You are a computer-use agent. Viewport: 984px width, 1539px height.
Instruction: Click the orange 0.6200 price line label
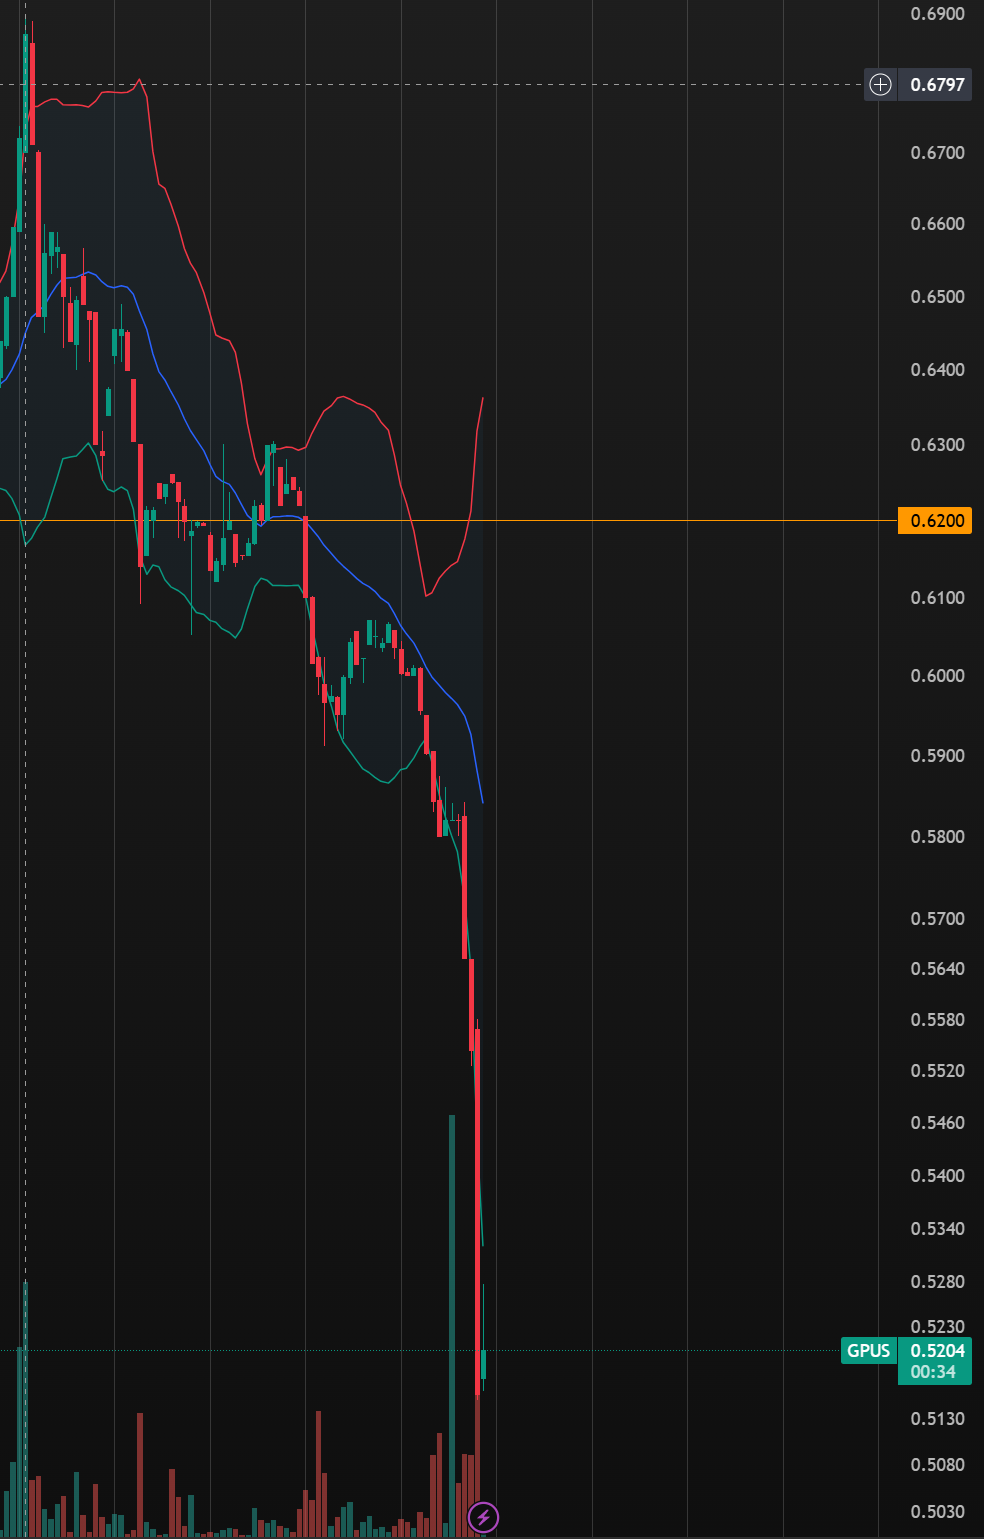click(x=935, y=520)
